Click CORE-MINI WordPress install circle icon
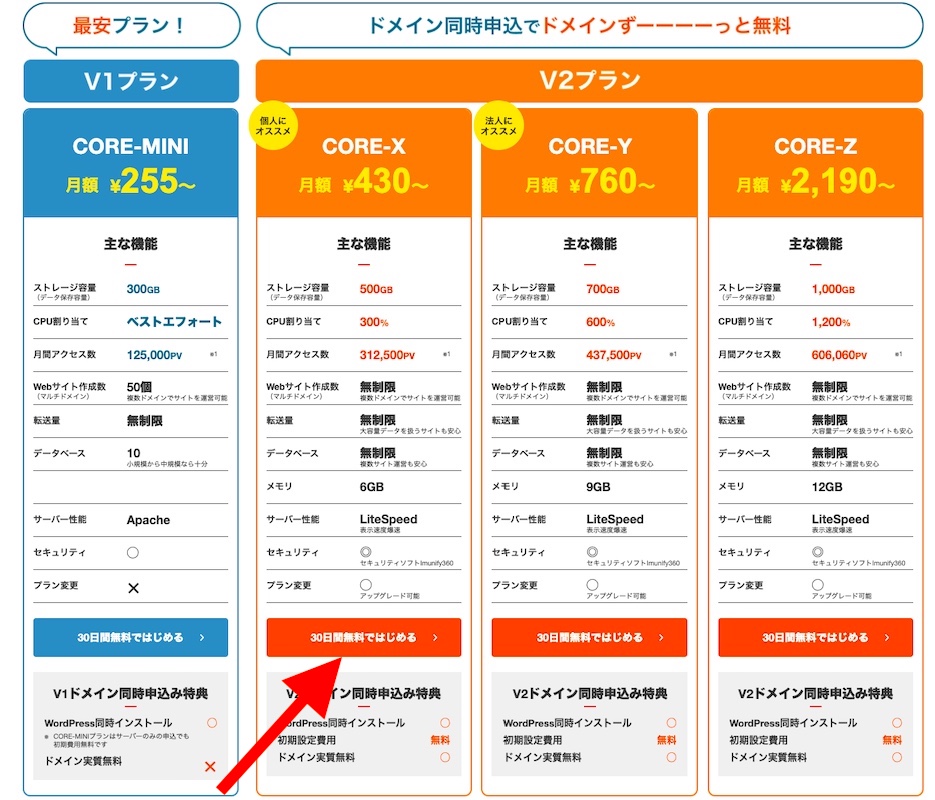This screenshot has height=800, width=935. pos(212,723)
